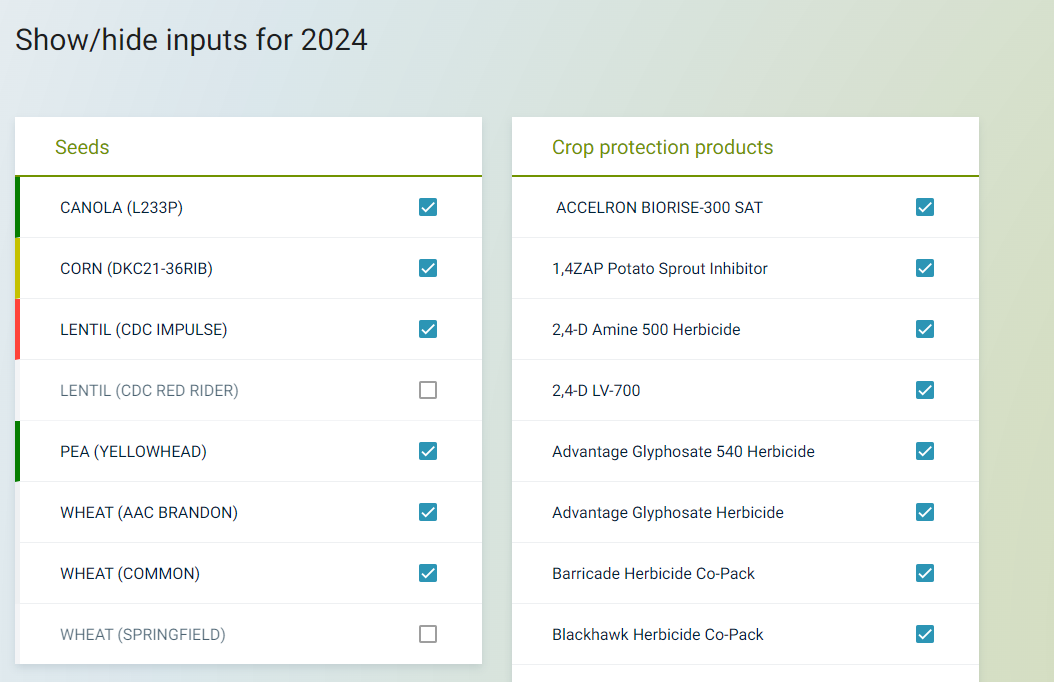
Task: Click the Seeds panel heading
Action: pyautogui.click(x=82, y=147)
